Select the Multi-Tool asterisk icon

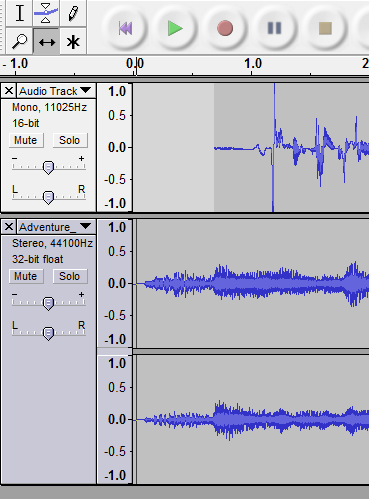(x=73, y=41)
